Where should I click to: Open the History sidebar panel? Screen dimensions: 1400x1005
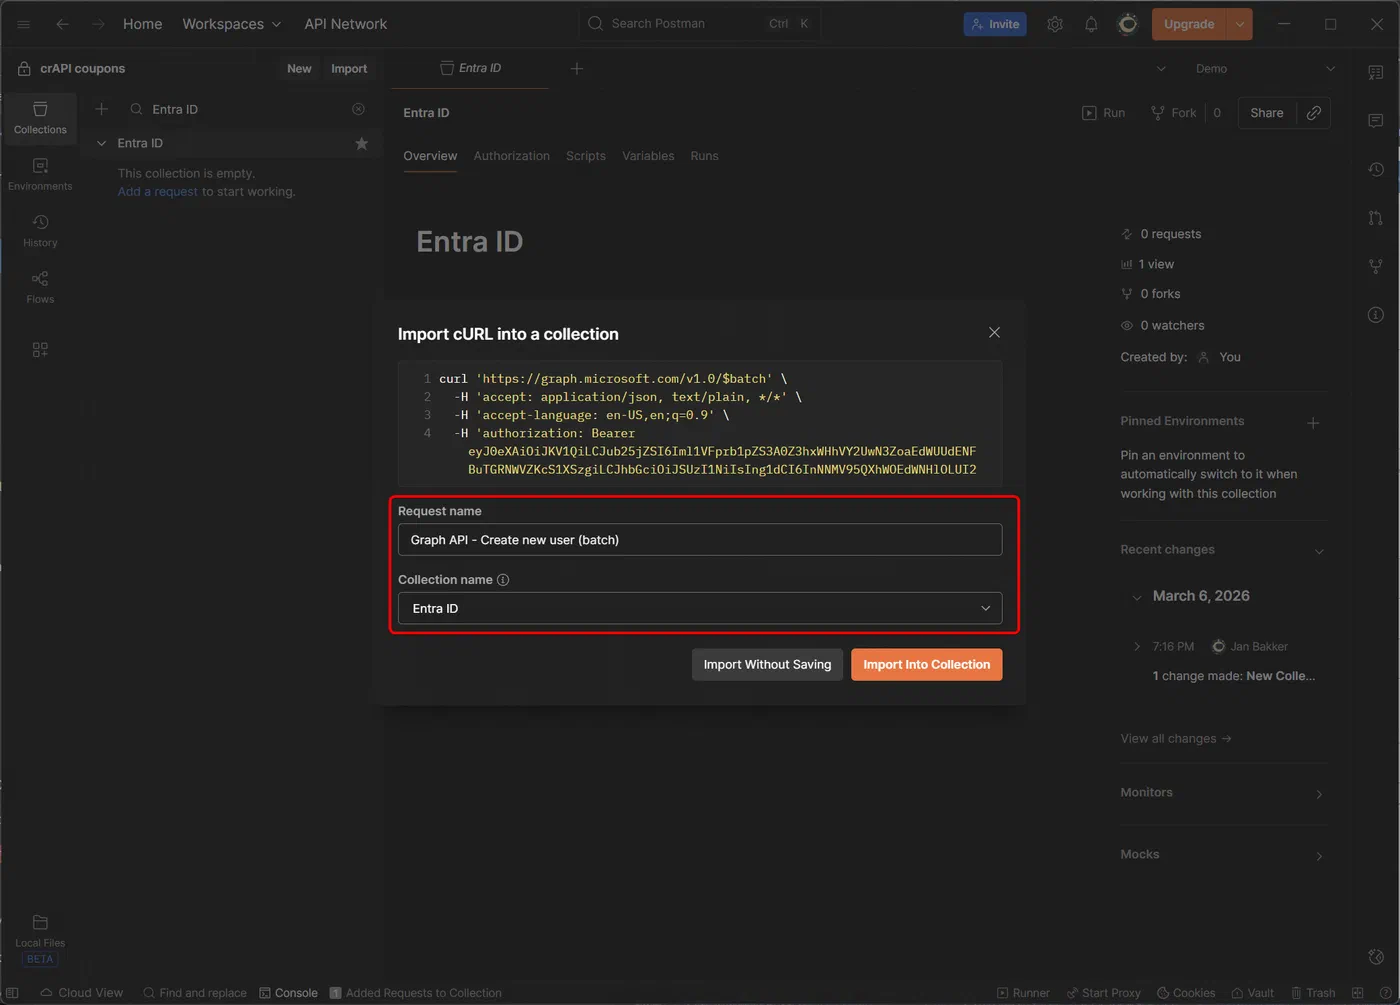click(x=40, y=231)
